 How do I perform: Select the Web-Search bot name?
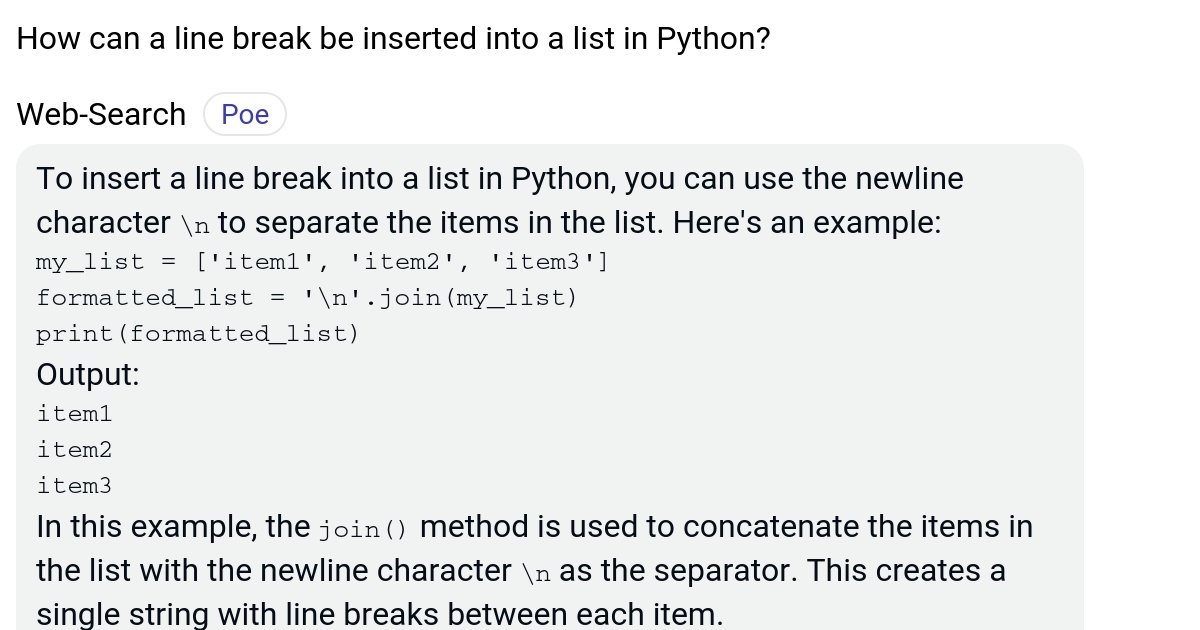(x=100, y=113)
